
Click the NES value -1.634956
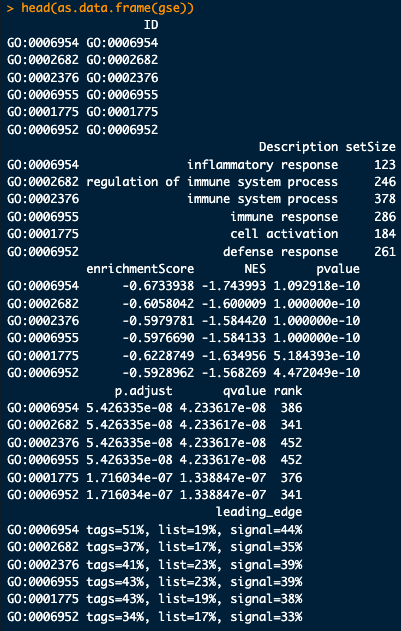pos(234,356)
